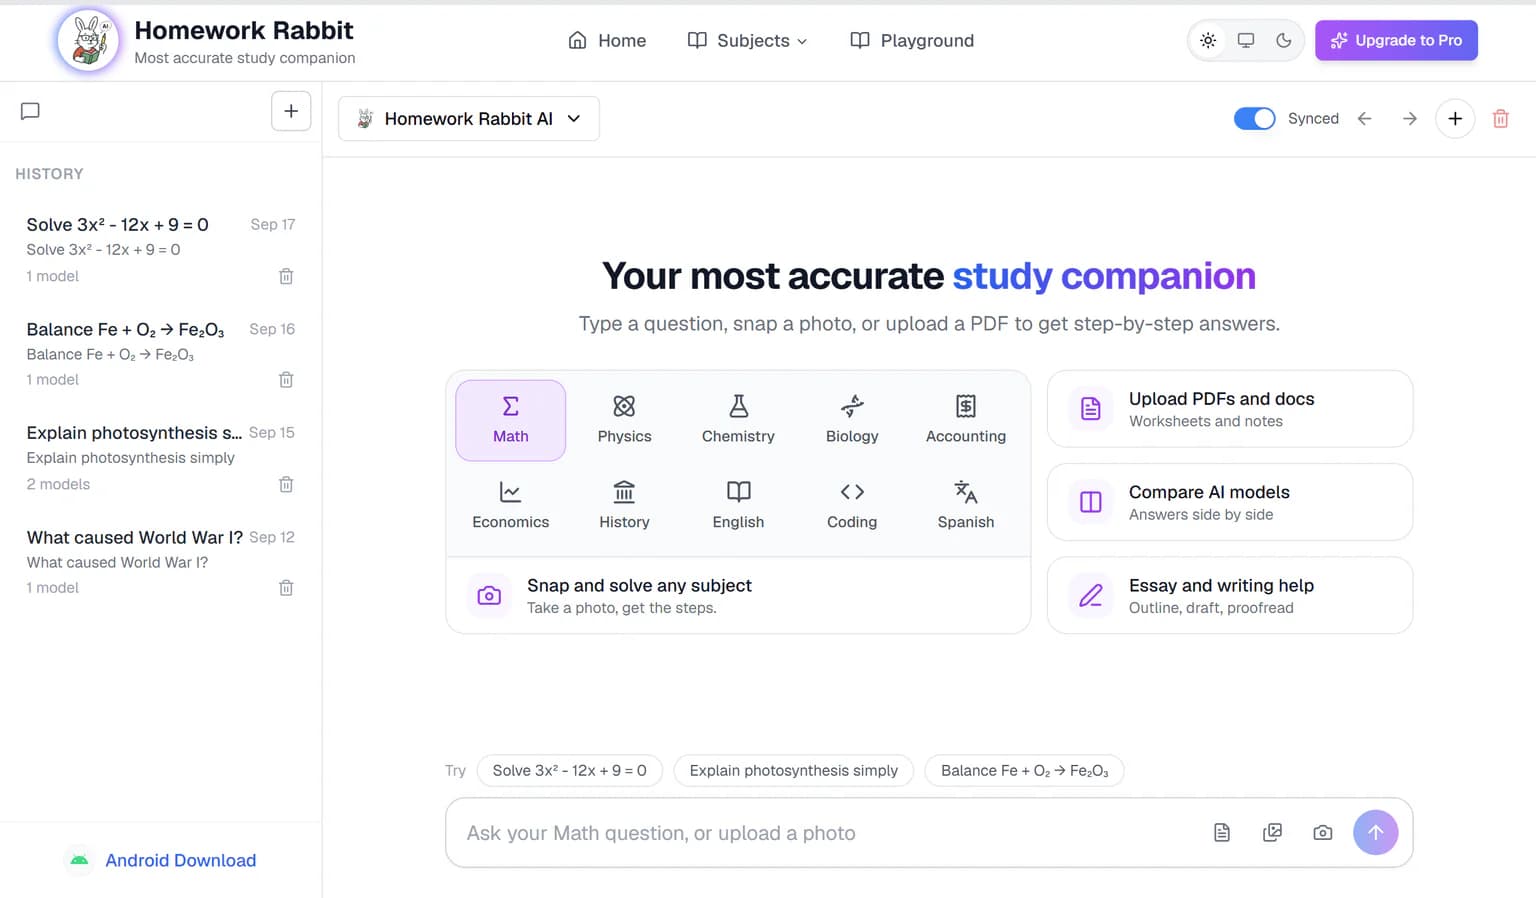Screen dimensions: 1536x898
Task: Focus the Ask your Math question input
Action: pos(830,833)
